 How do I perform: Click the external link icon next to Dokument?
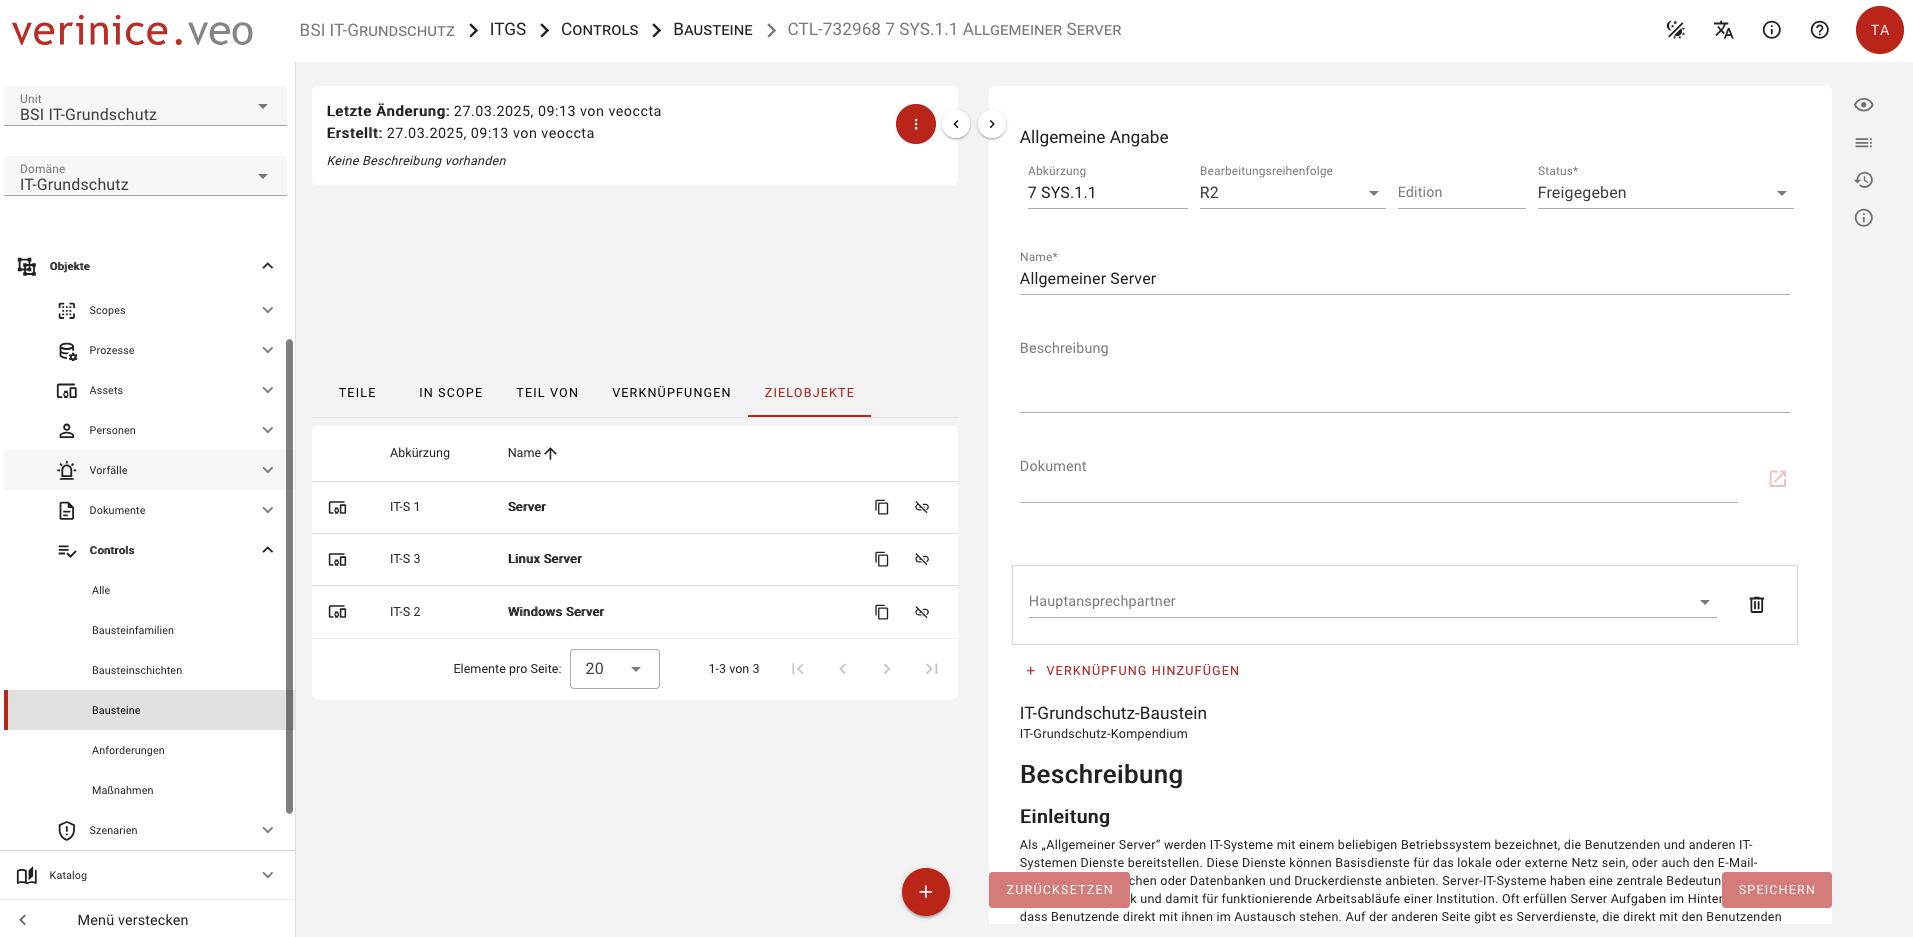click(1778, 479)
